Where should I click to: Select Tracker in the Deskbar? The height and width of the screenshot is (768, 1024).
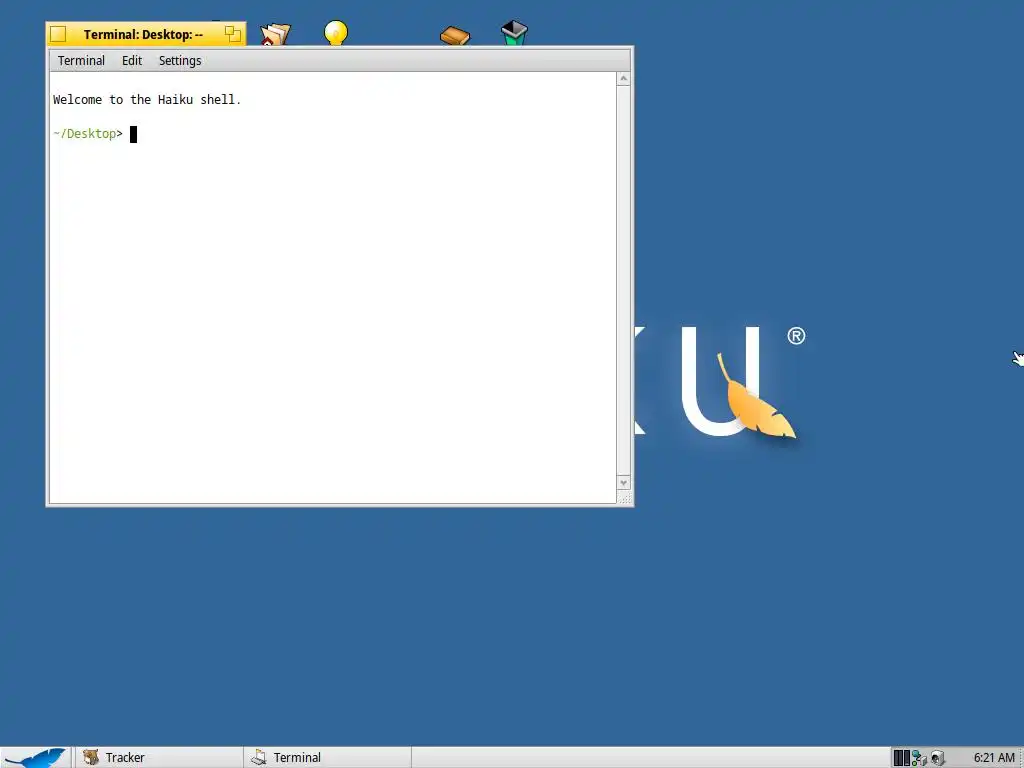158,758
